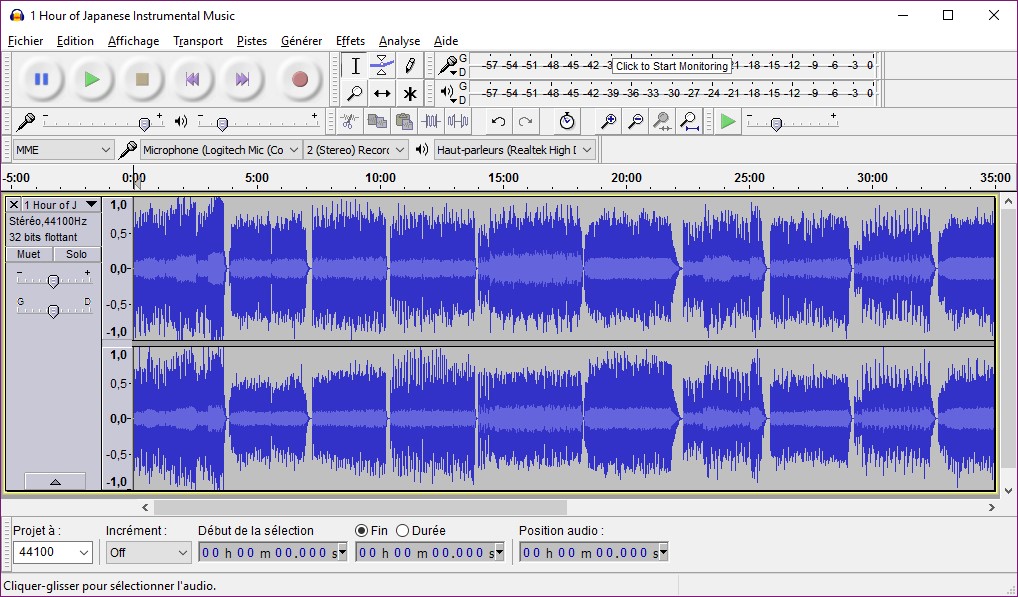
Task: Click the Zoom In magnifier
Action: point(608,122)
